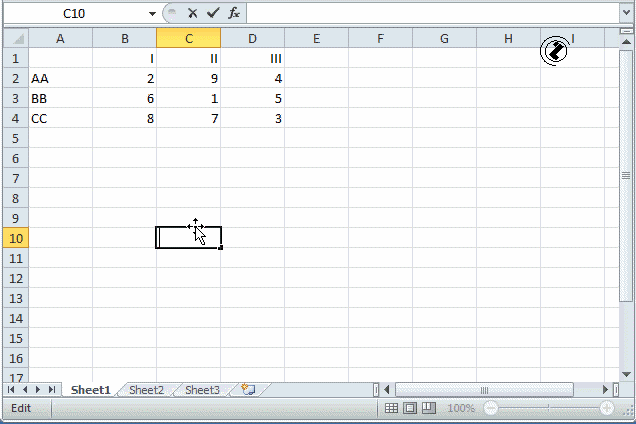The height and width of the screenshot is (424, 636).
Task: Click the Select All corner button
Action: point(14,39)
